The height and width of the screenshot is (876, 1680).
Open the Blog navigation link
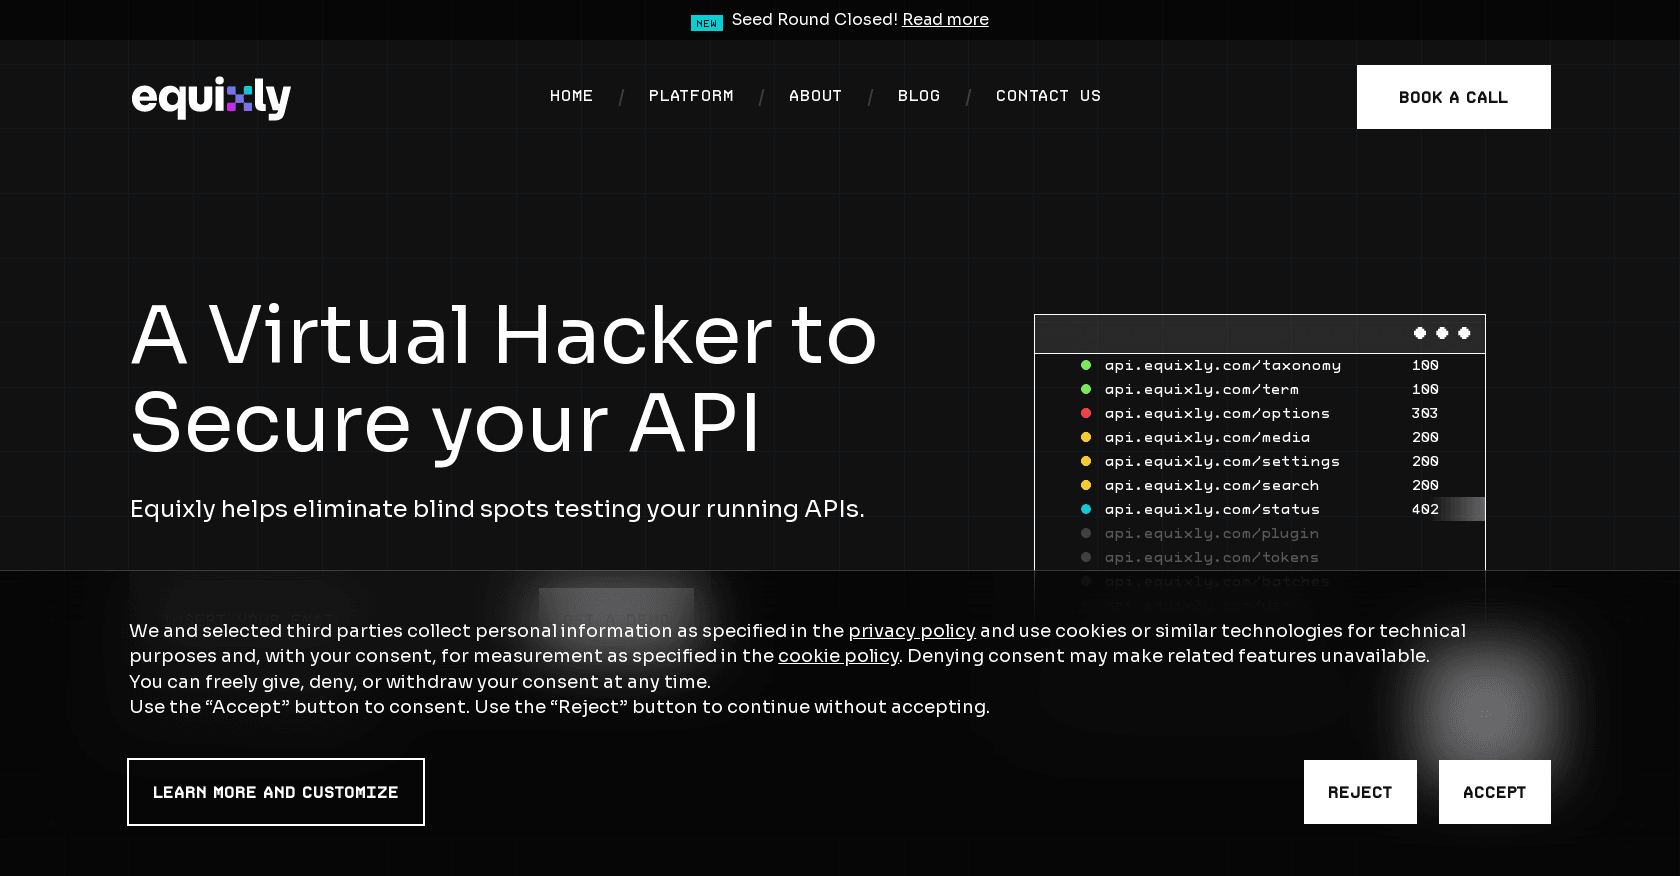919,96
